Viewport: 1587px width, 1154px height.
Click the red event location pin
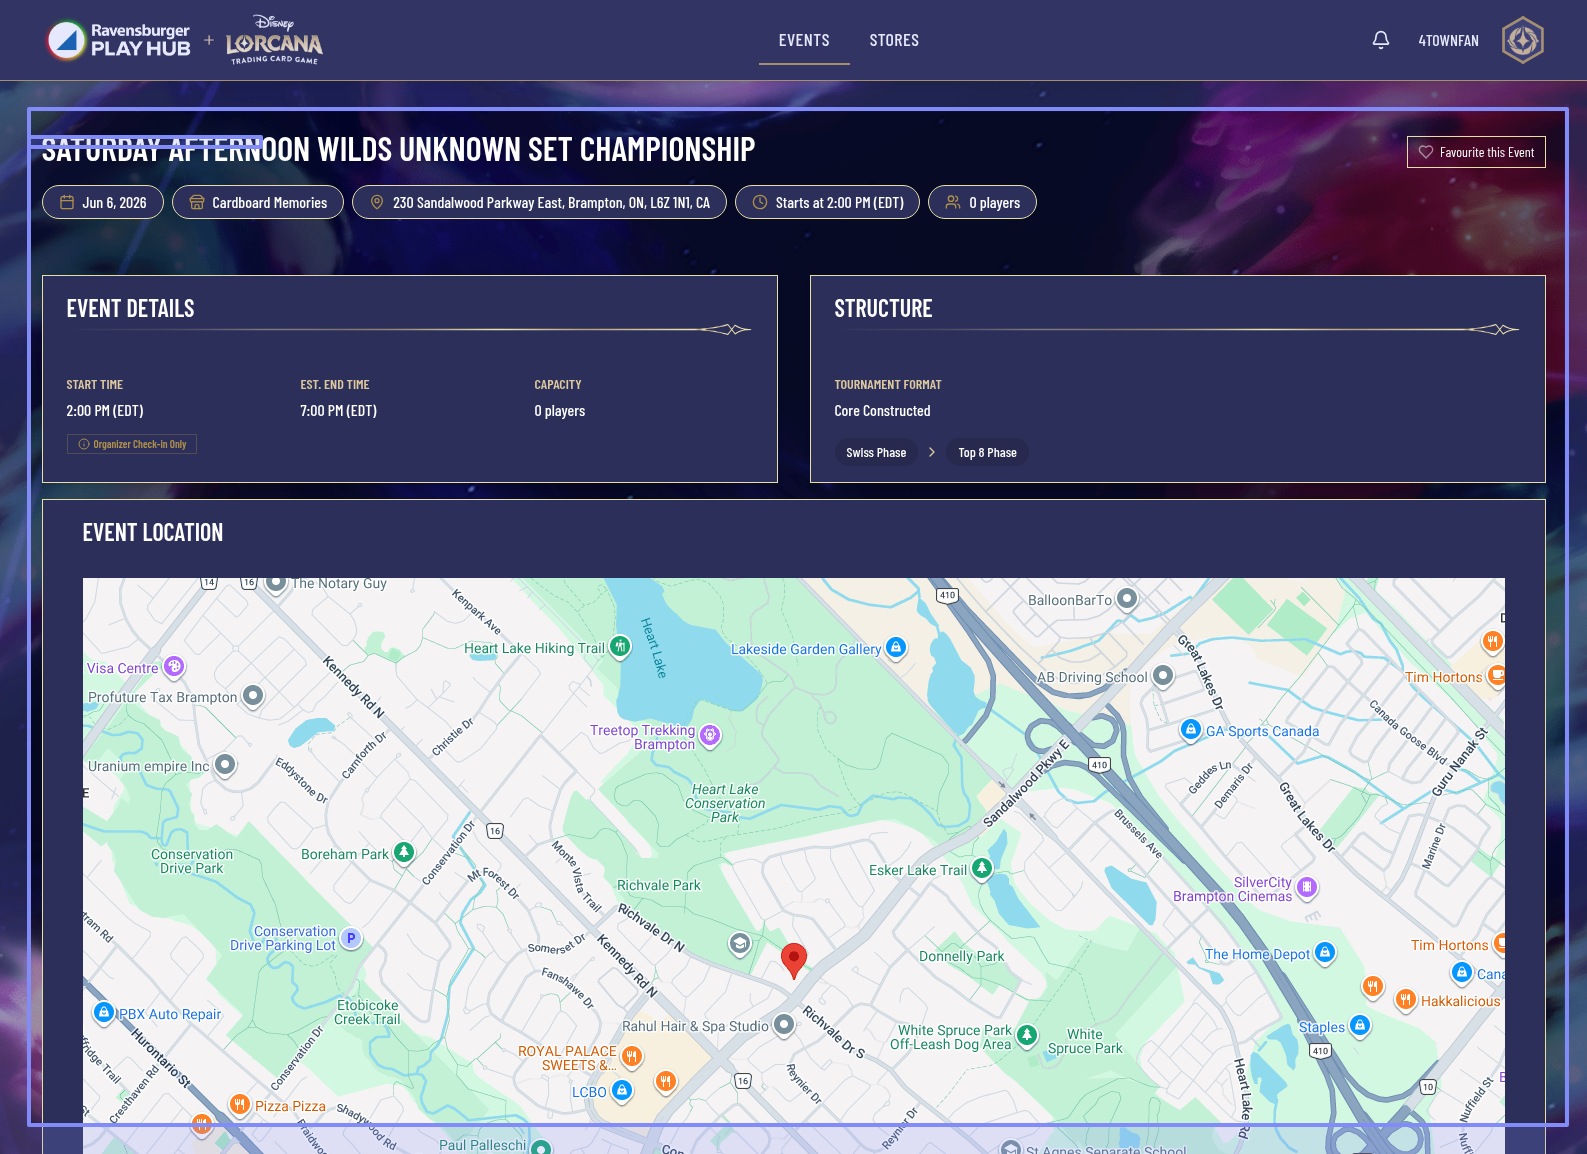[x=794, y=960]
